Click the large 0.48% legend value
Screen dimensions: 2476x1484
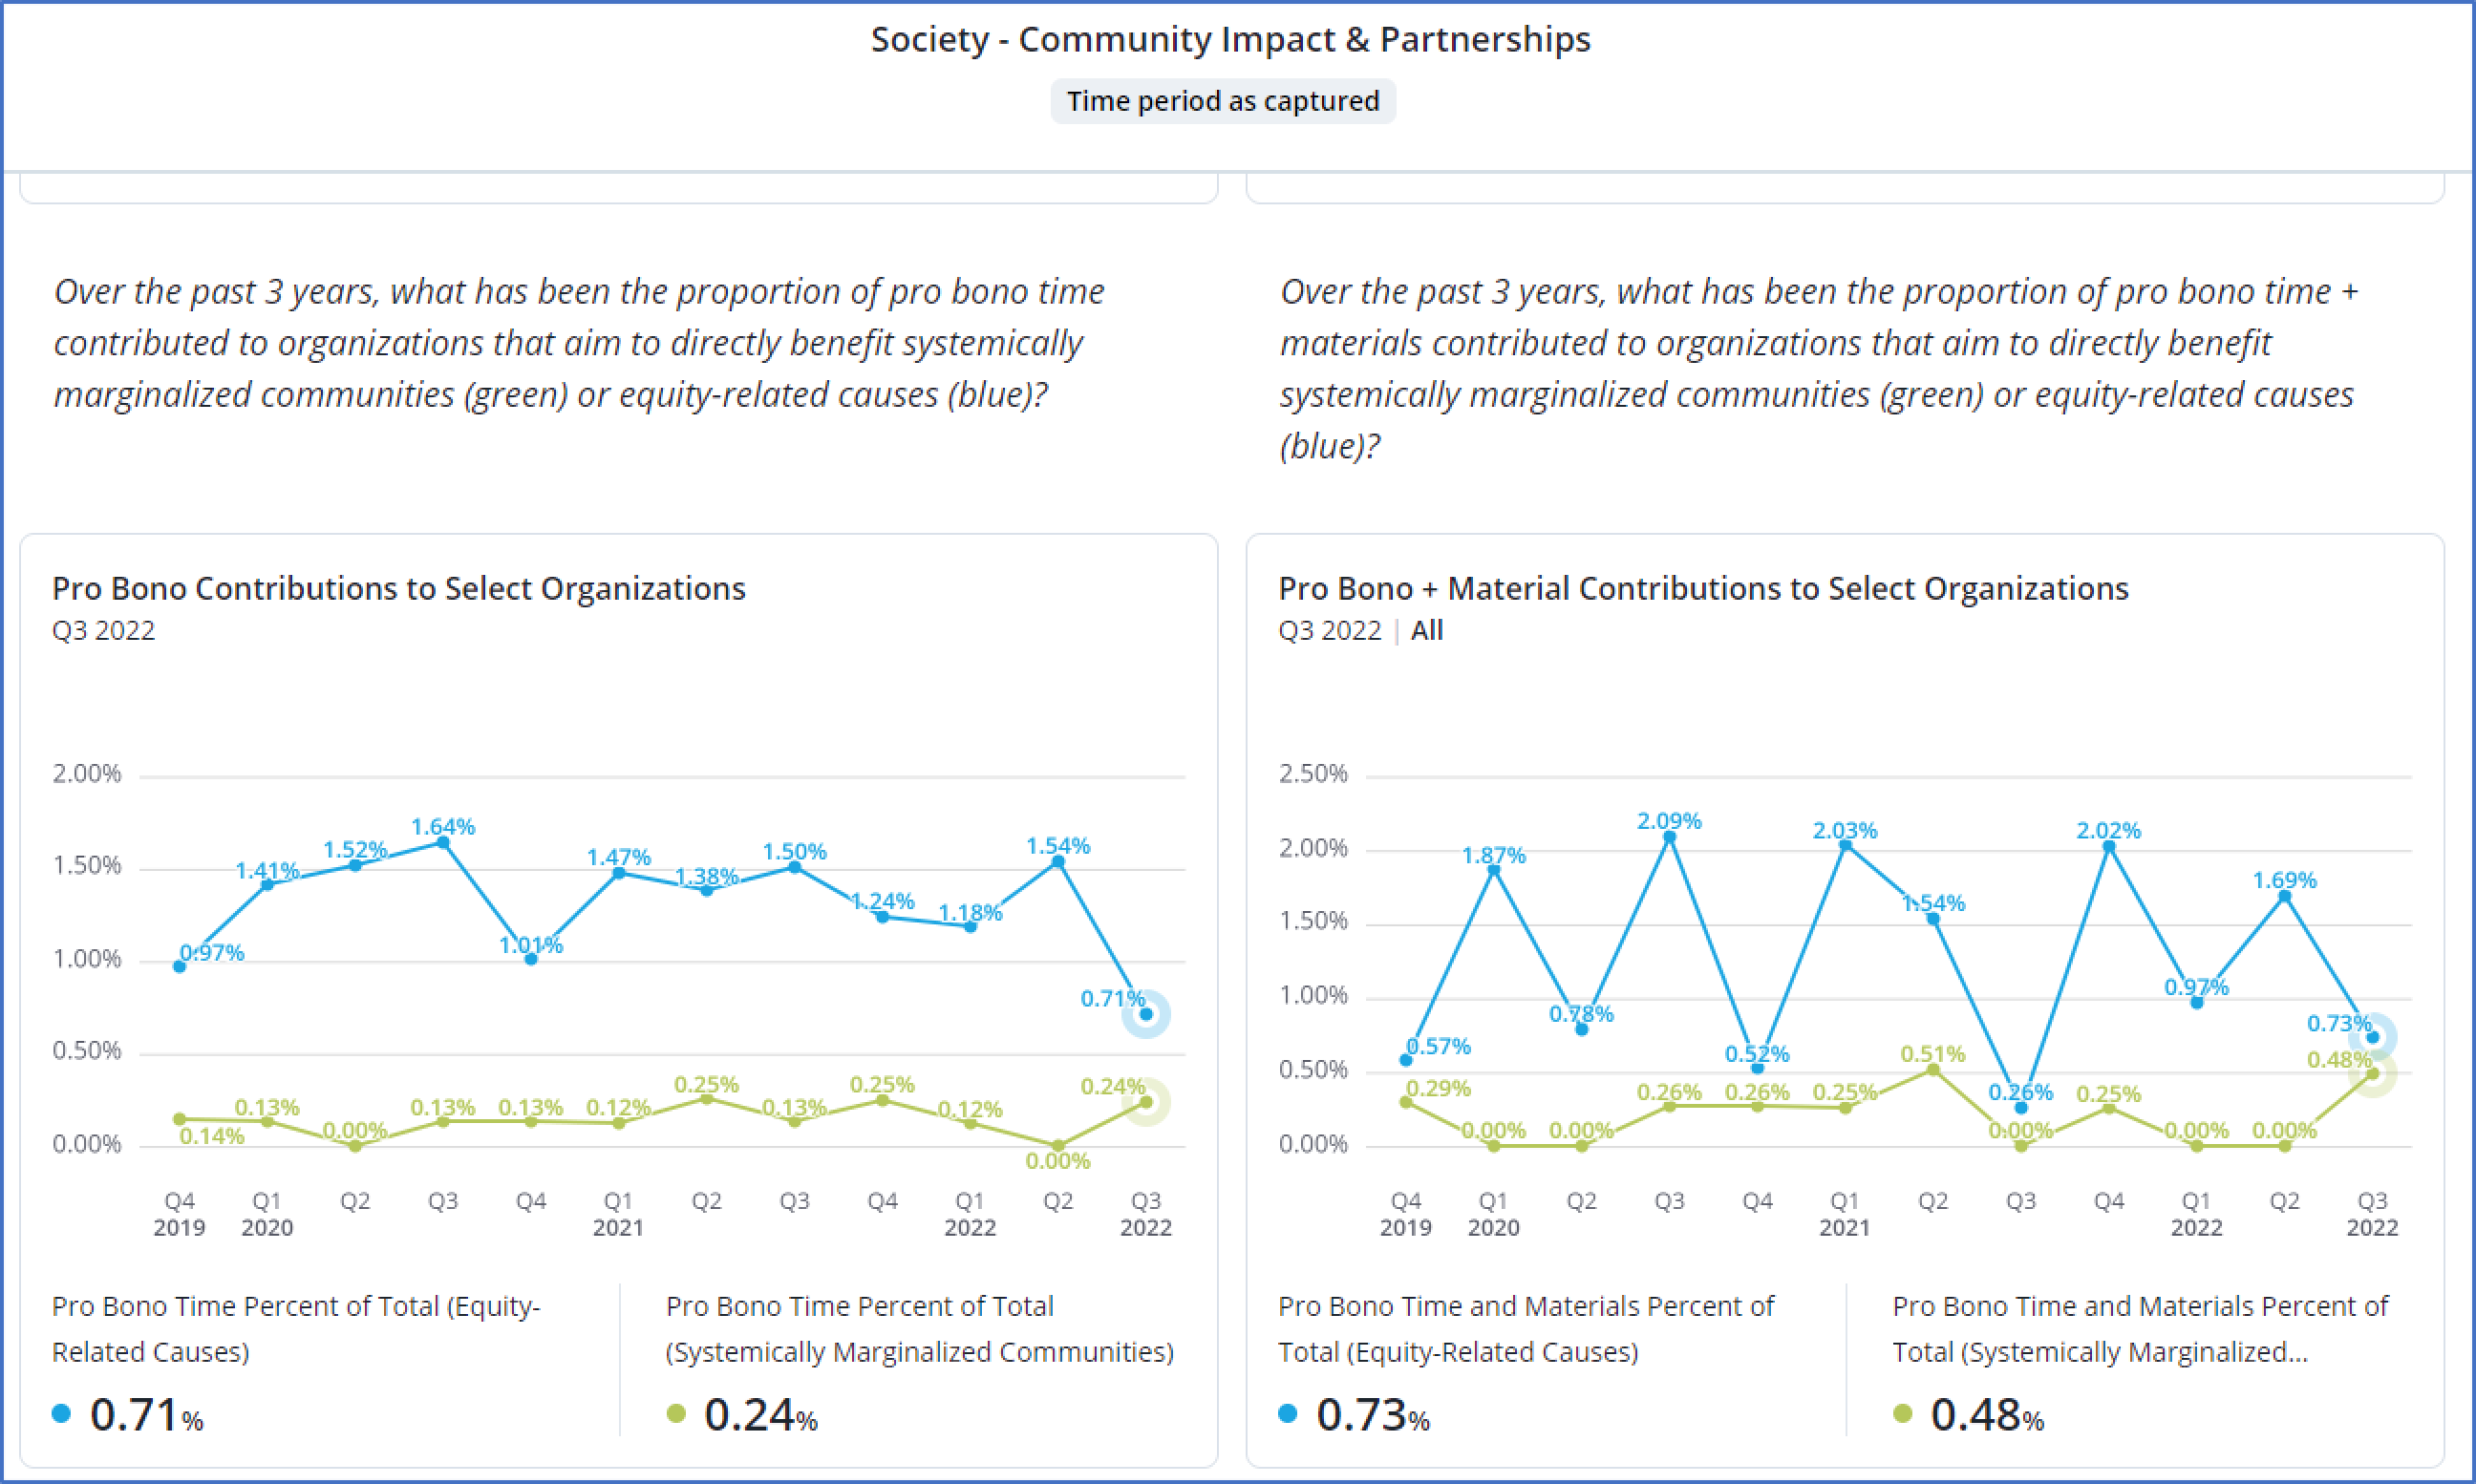1987,1415
